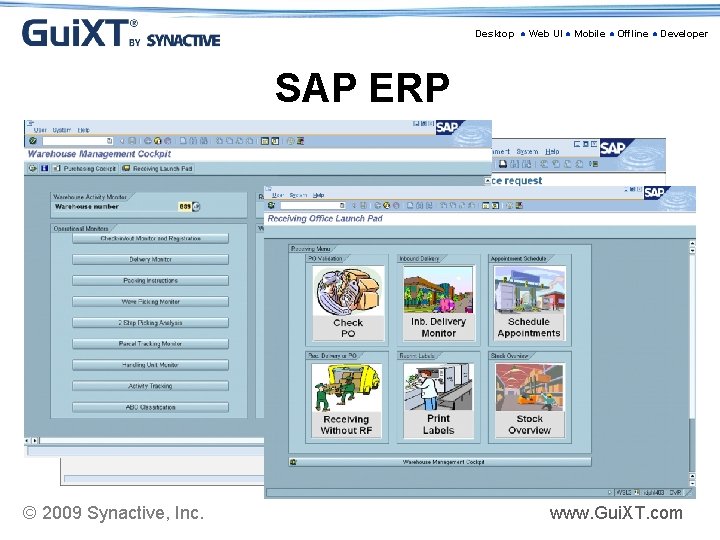The width and height of the screenshot is (720, 540).
Task: Open User menu in Cockpit window
Action: tap(40, 130)
